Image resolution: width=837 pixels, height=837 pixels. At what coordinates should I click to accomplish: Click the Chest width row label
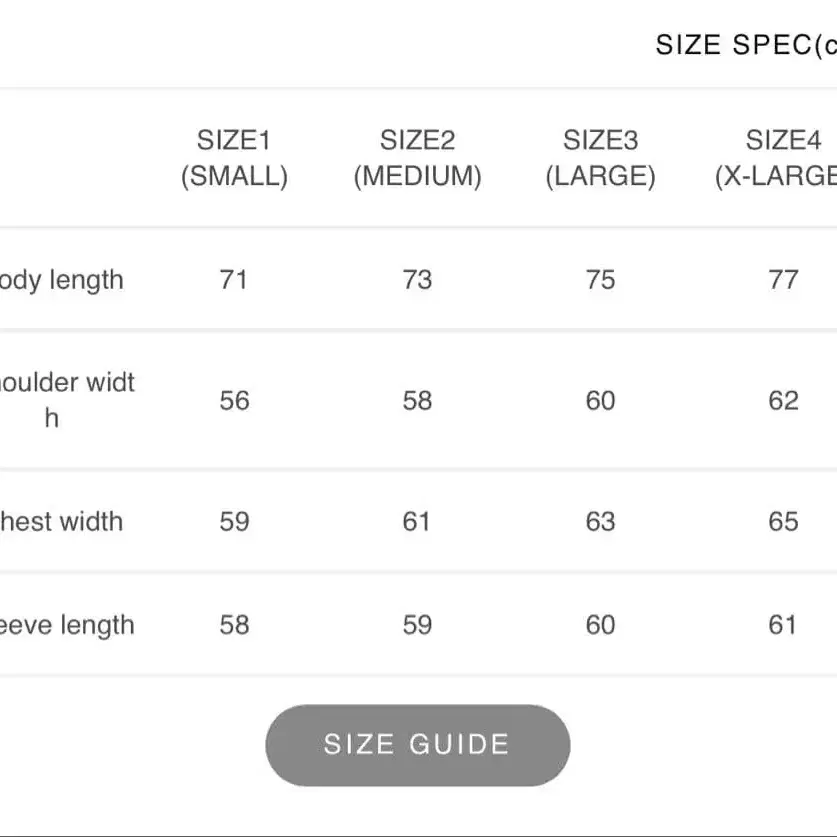click(61, 522)
